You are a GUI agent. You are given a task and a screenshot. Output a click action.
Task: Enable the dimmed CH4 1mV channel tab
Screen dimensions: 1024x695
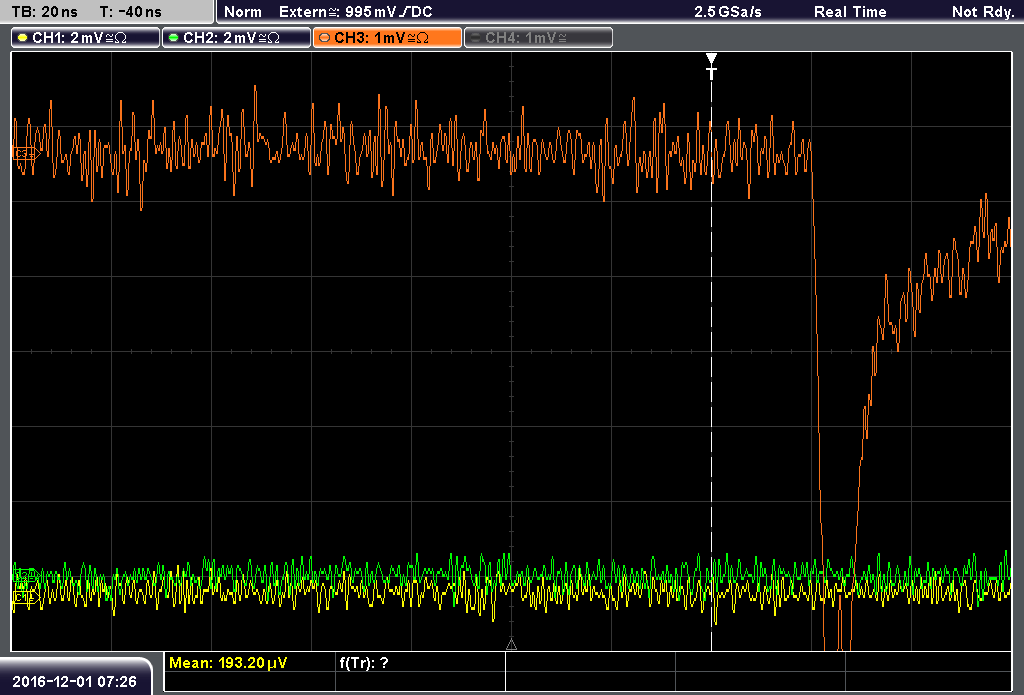coord(538,38)
